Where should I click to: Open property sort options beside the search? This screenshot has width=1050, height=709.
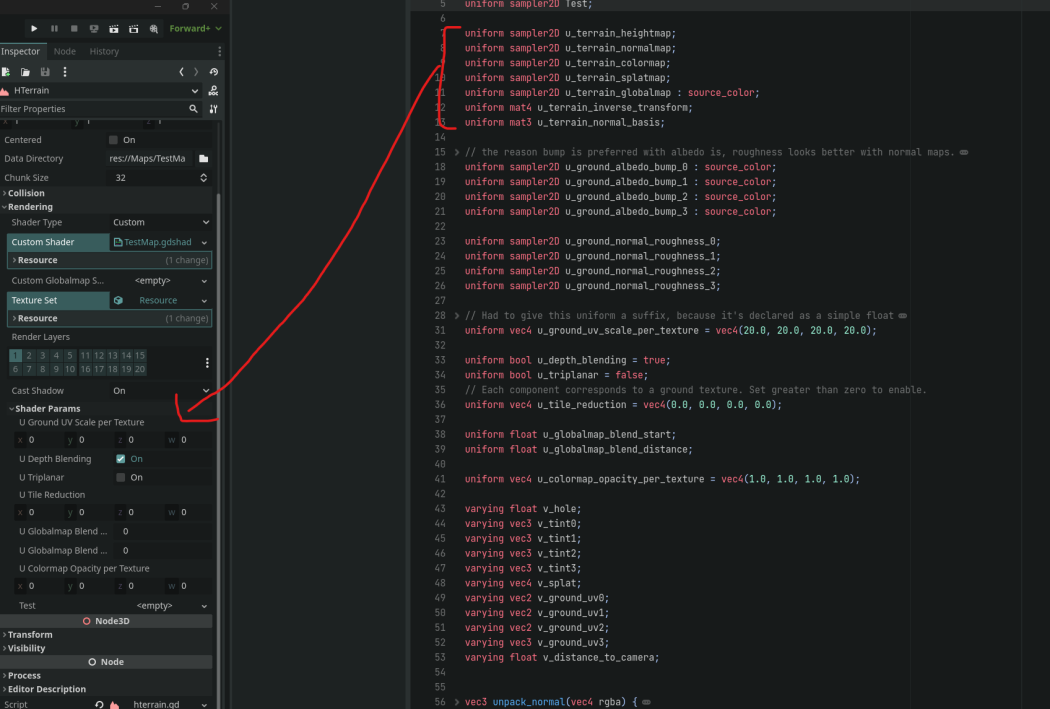[214, 109]
